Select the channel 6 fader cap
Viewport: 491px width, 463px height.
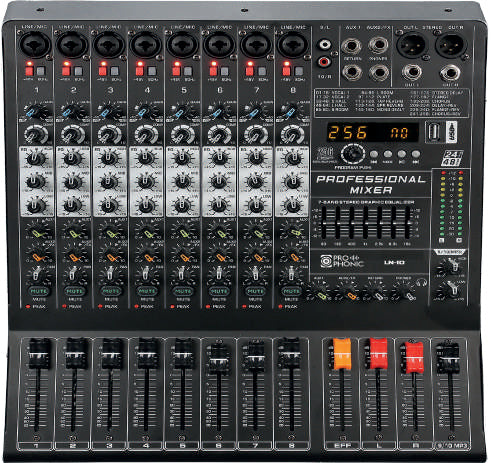219,360
